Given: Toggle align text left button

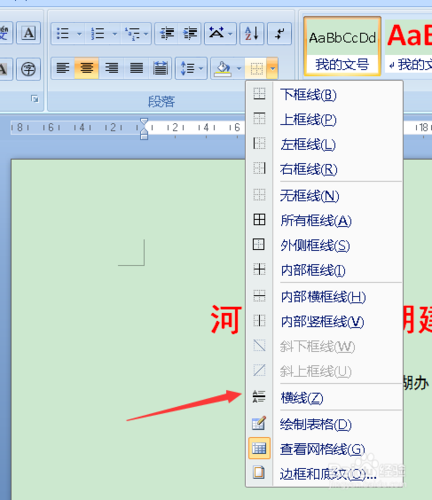Looking at the screenshot, I should click(x=63, y=68).
